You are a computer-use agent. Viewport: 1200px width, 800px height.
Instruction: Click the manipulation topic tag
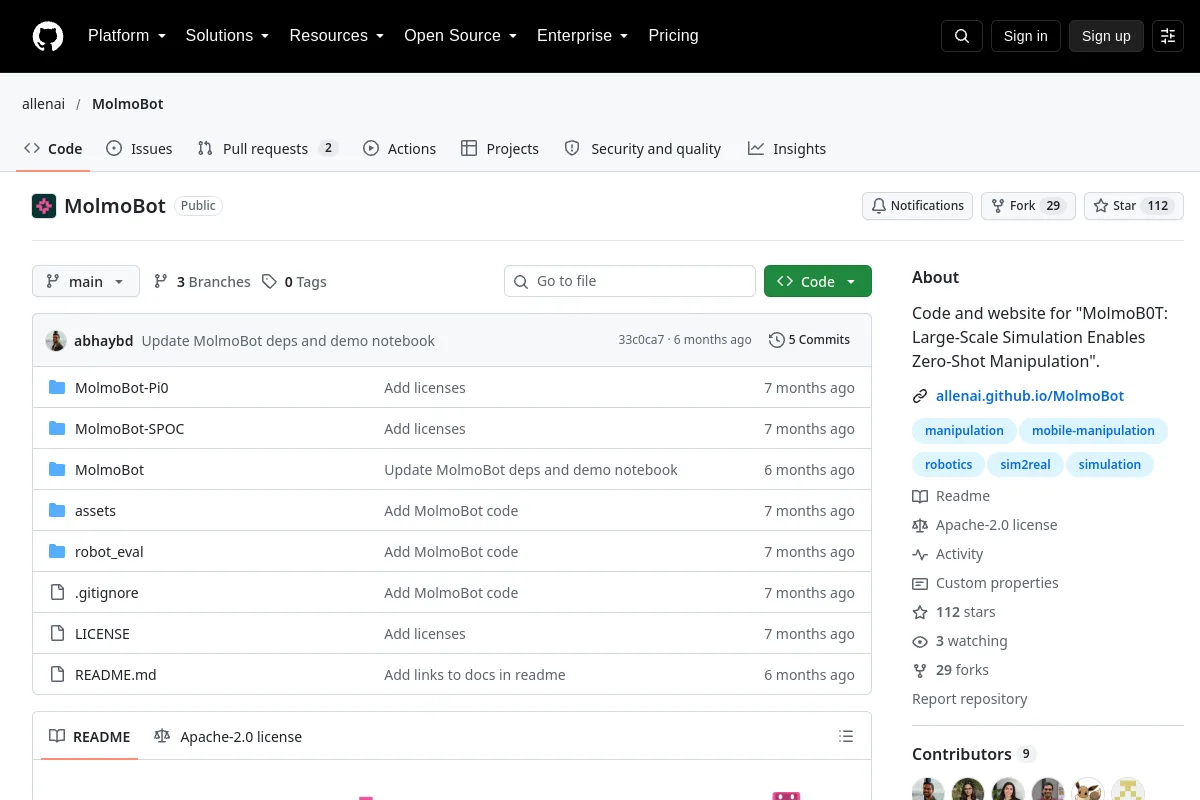click(964, 431)
